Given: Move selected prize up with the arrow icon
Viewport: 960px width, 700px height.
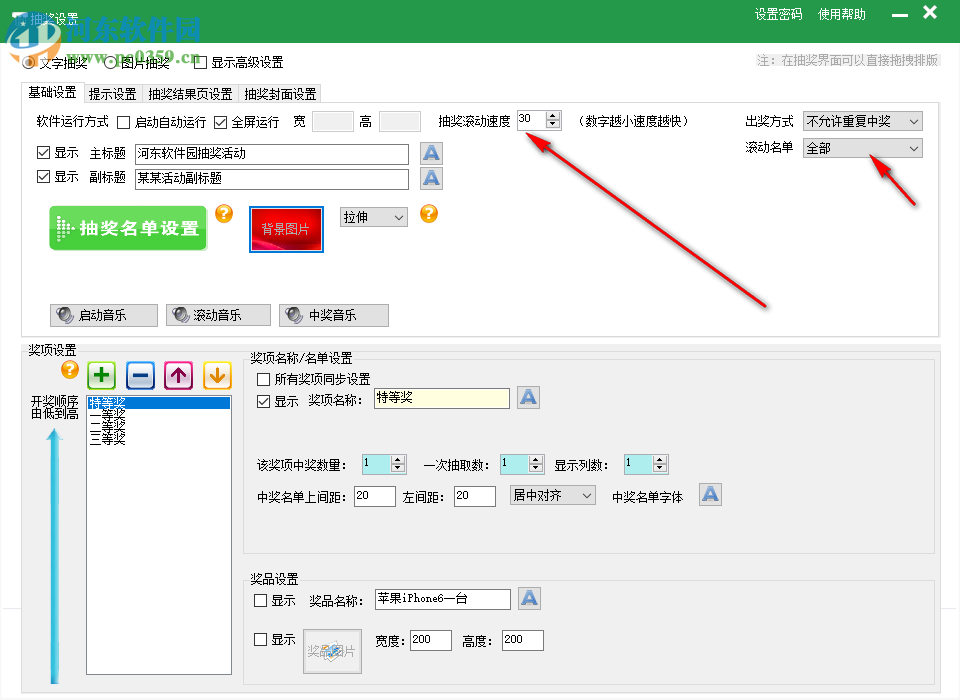Looking at the screenshot, I should coord(178,375).
